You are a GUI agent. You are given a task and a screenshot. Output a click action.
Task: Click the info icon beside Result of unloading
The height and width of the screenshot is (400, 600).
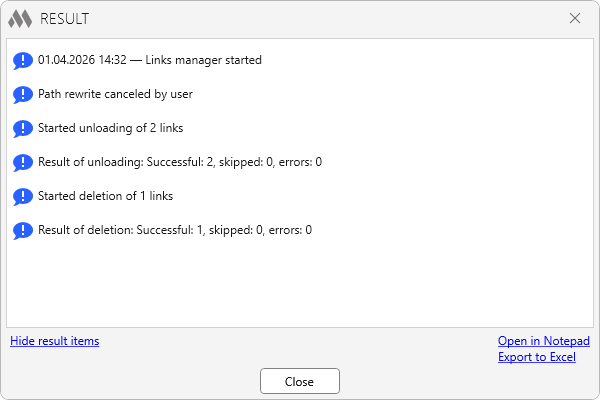22,162
